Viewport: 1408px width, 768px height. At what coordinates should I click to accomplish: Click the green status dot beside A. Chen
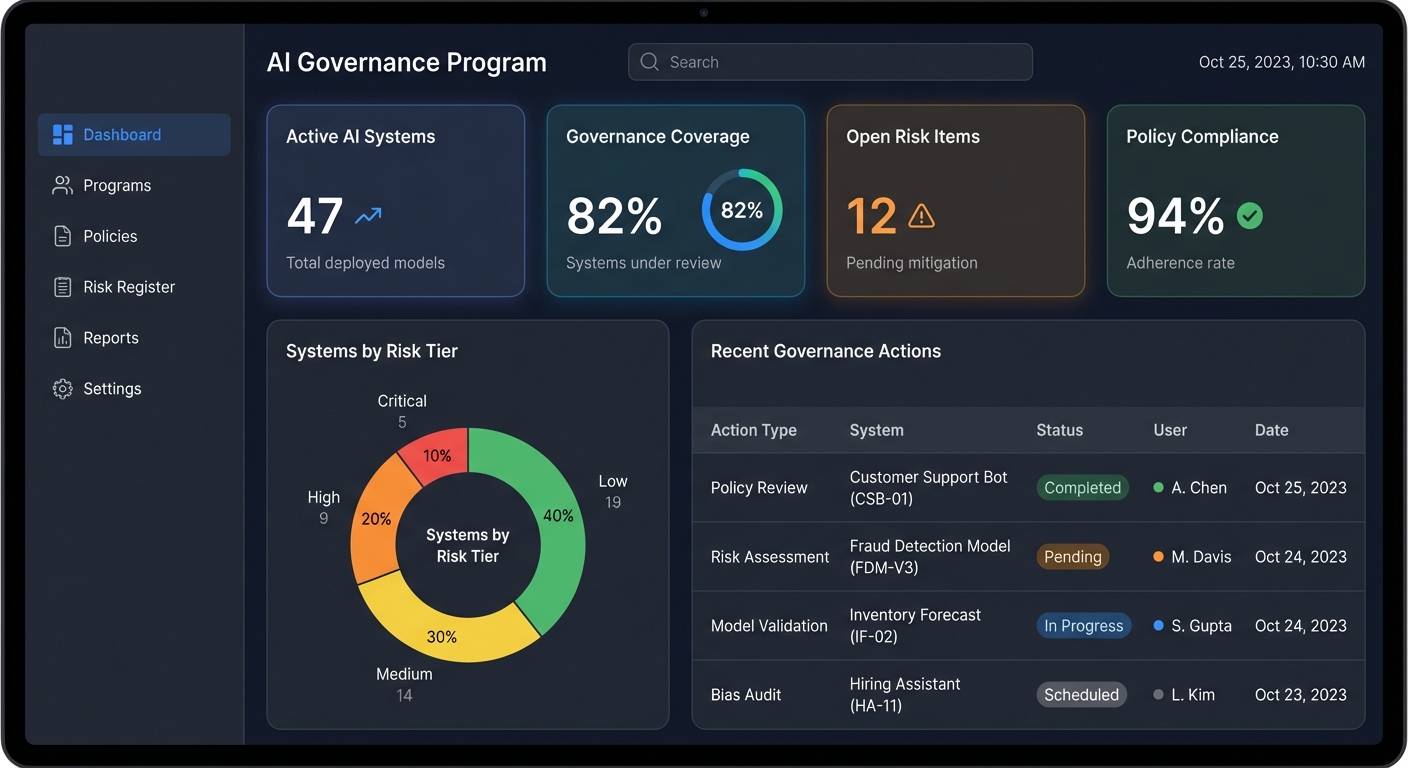point(1158,488)
